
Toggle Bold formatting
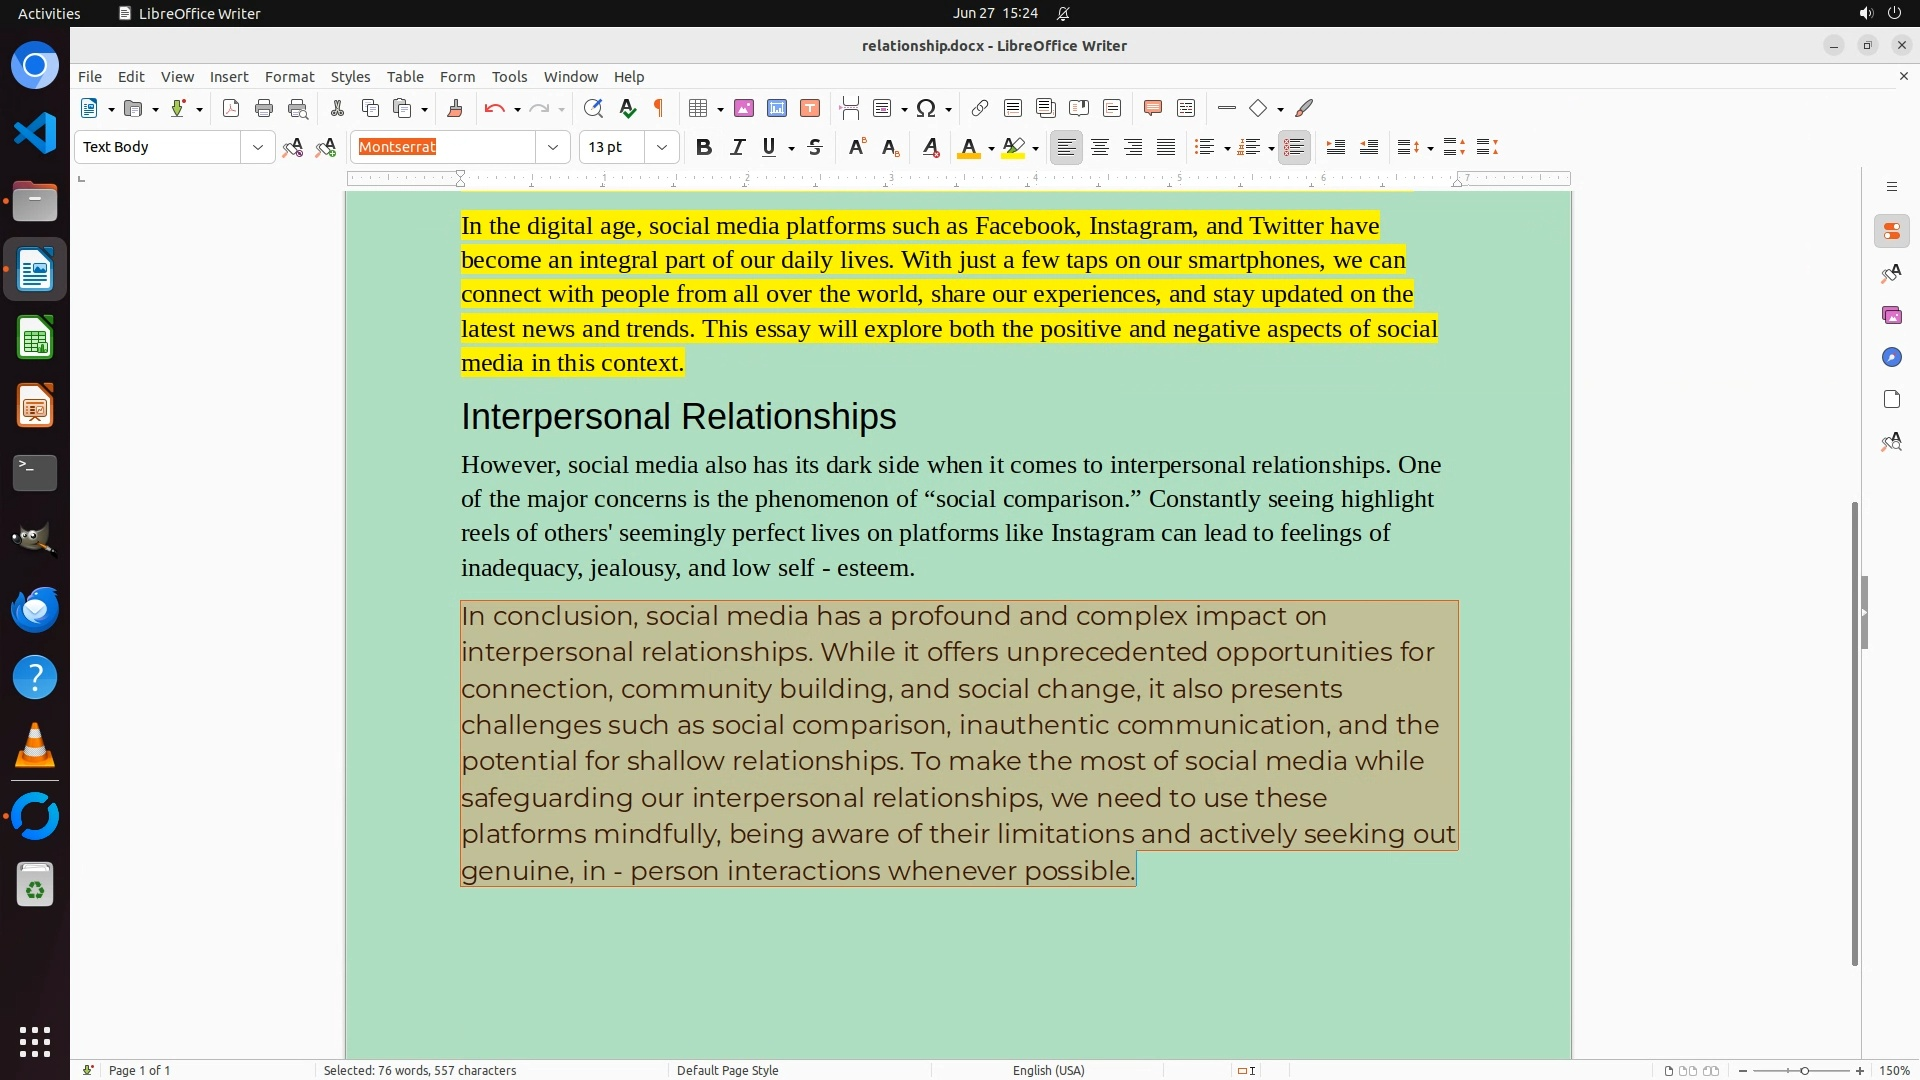[x=704, y=148]
